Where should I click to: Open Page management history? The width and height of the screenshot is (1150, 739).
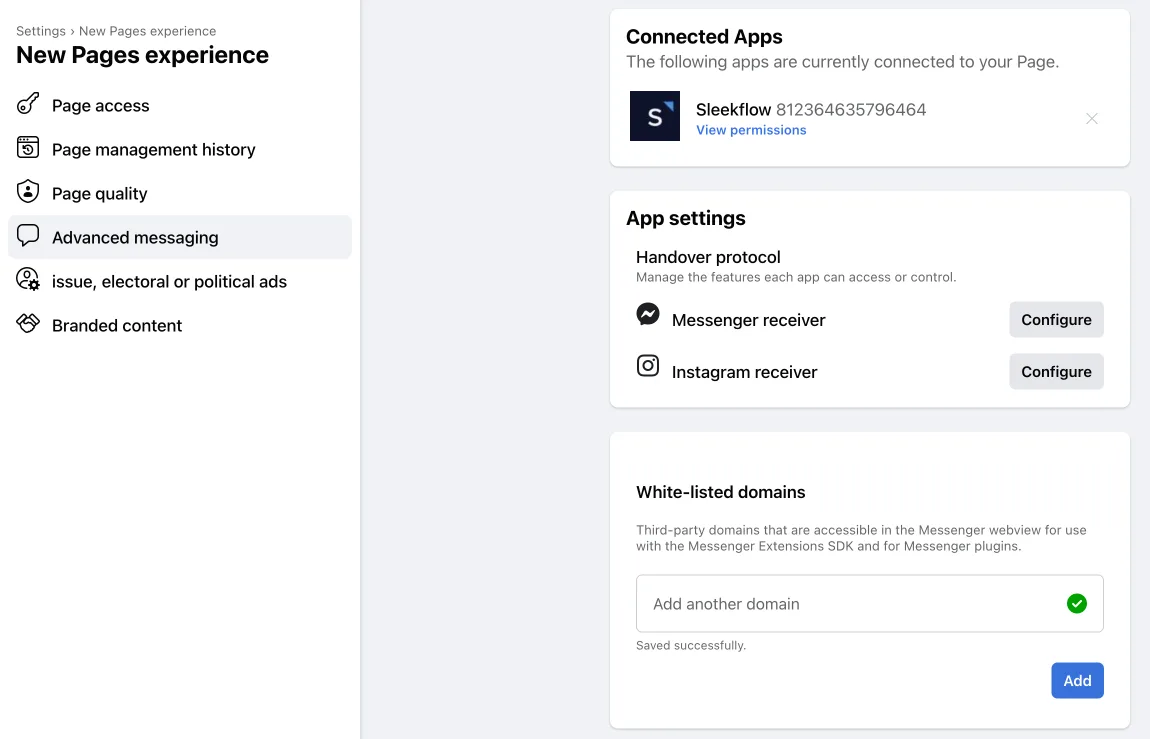tap(180, 150)
